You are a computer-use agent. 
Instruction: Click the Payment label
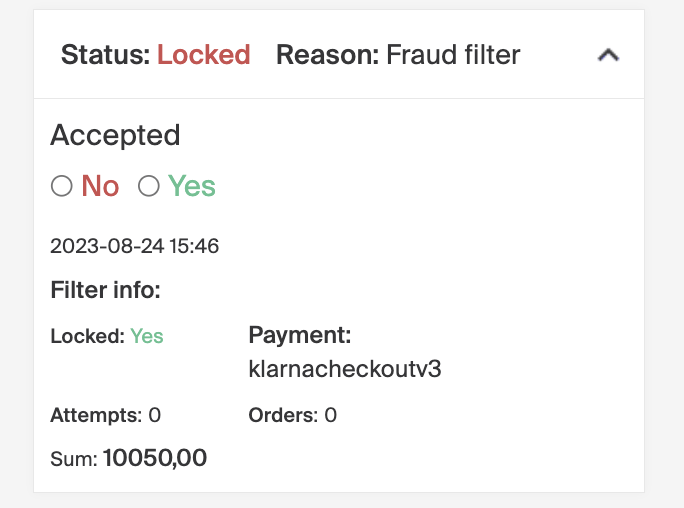(300, 335)
